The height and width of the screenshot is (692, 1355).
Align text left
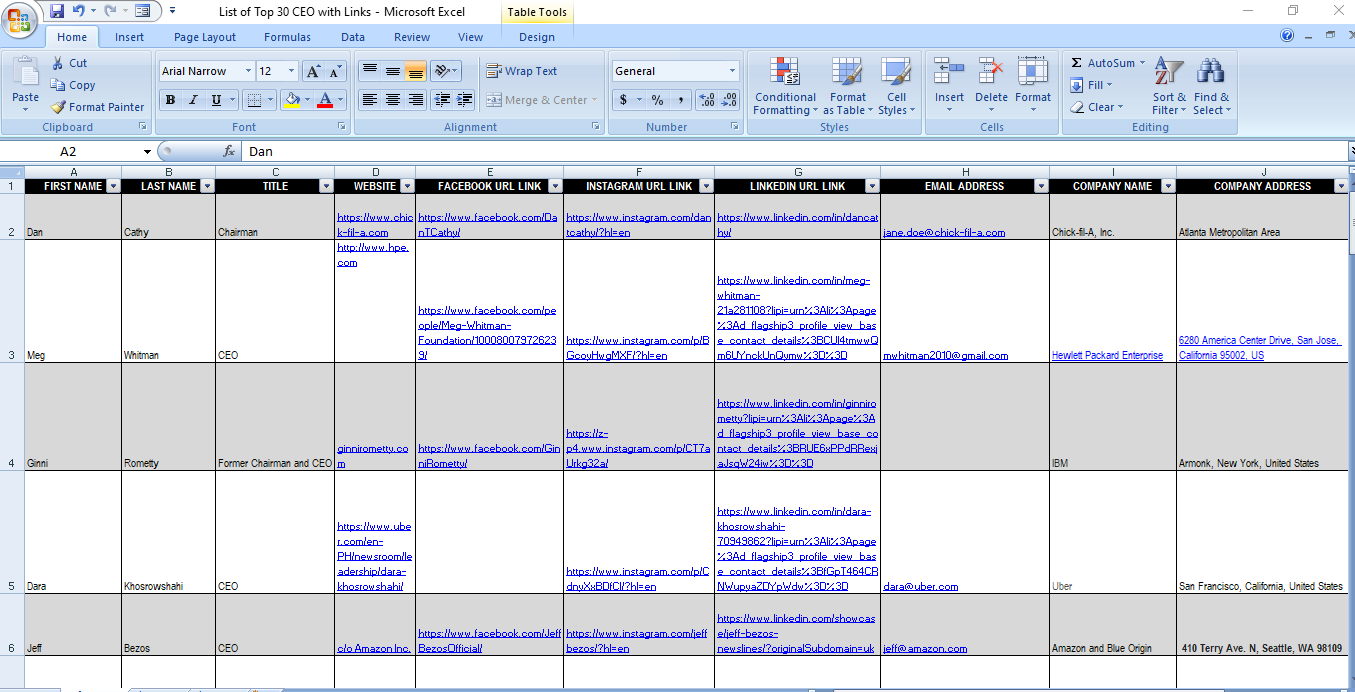369,100
